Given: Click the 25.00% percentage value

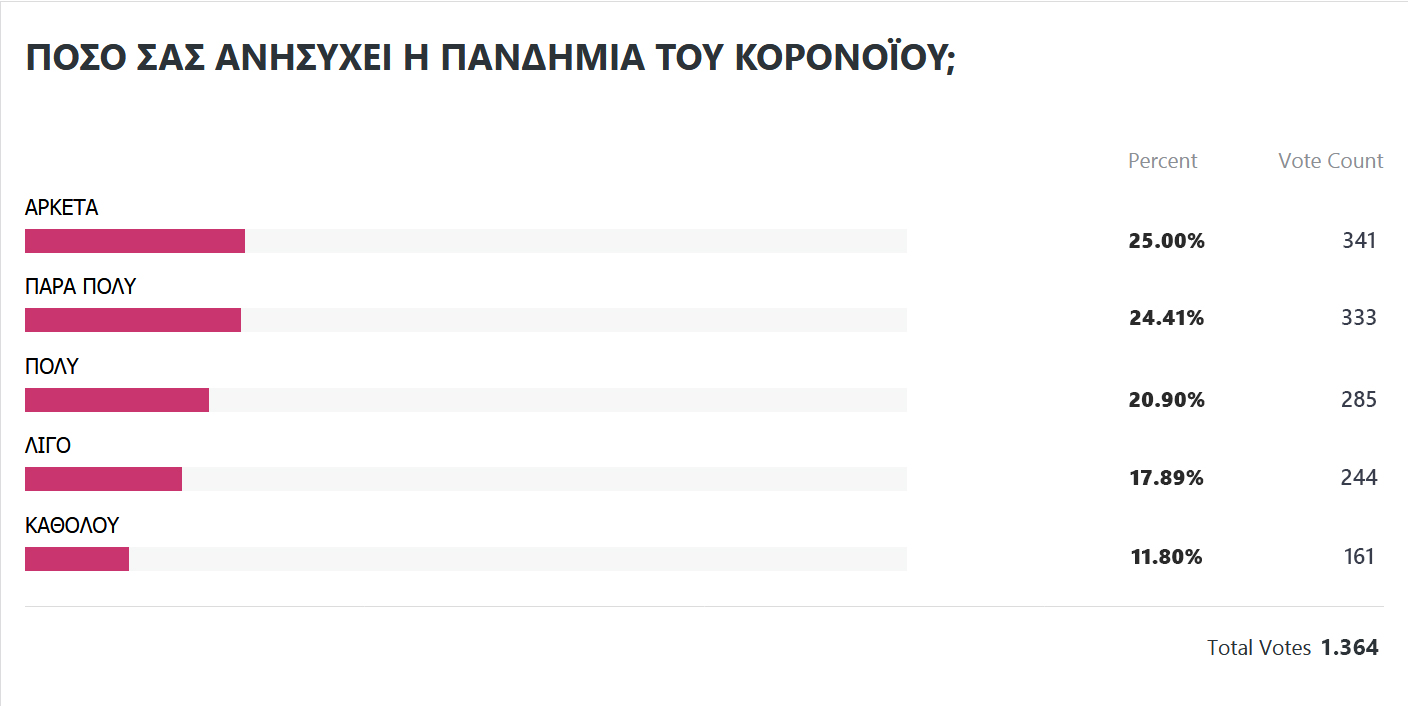Looking at the screenshot, I should [1166, 241].
